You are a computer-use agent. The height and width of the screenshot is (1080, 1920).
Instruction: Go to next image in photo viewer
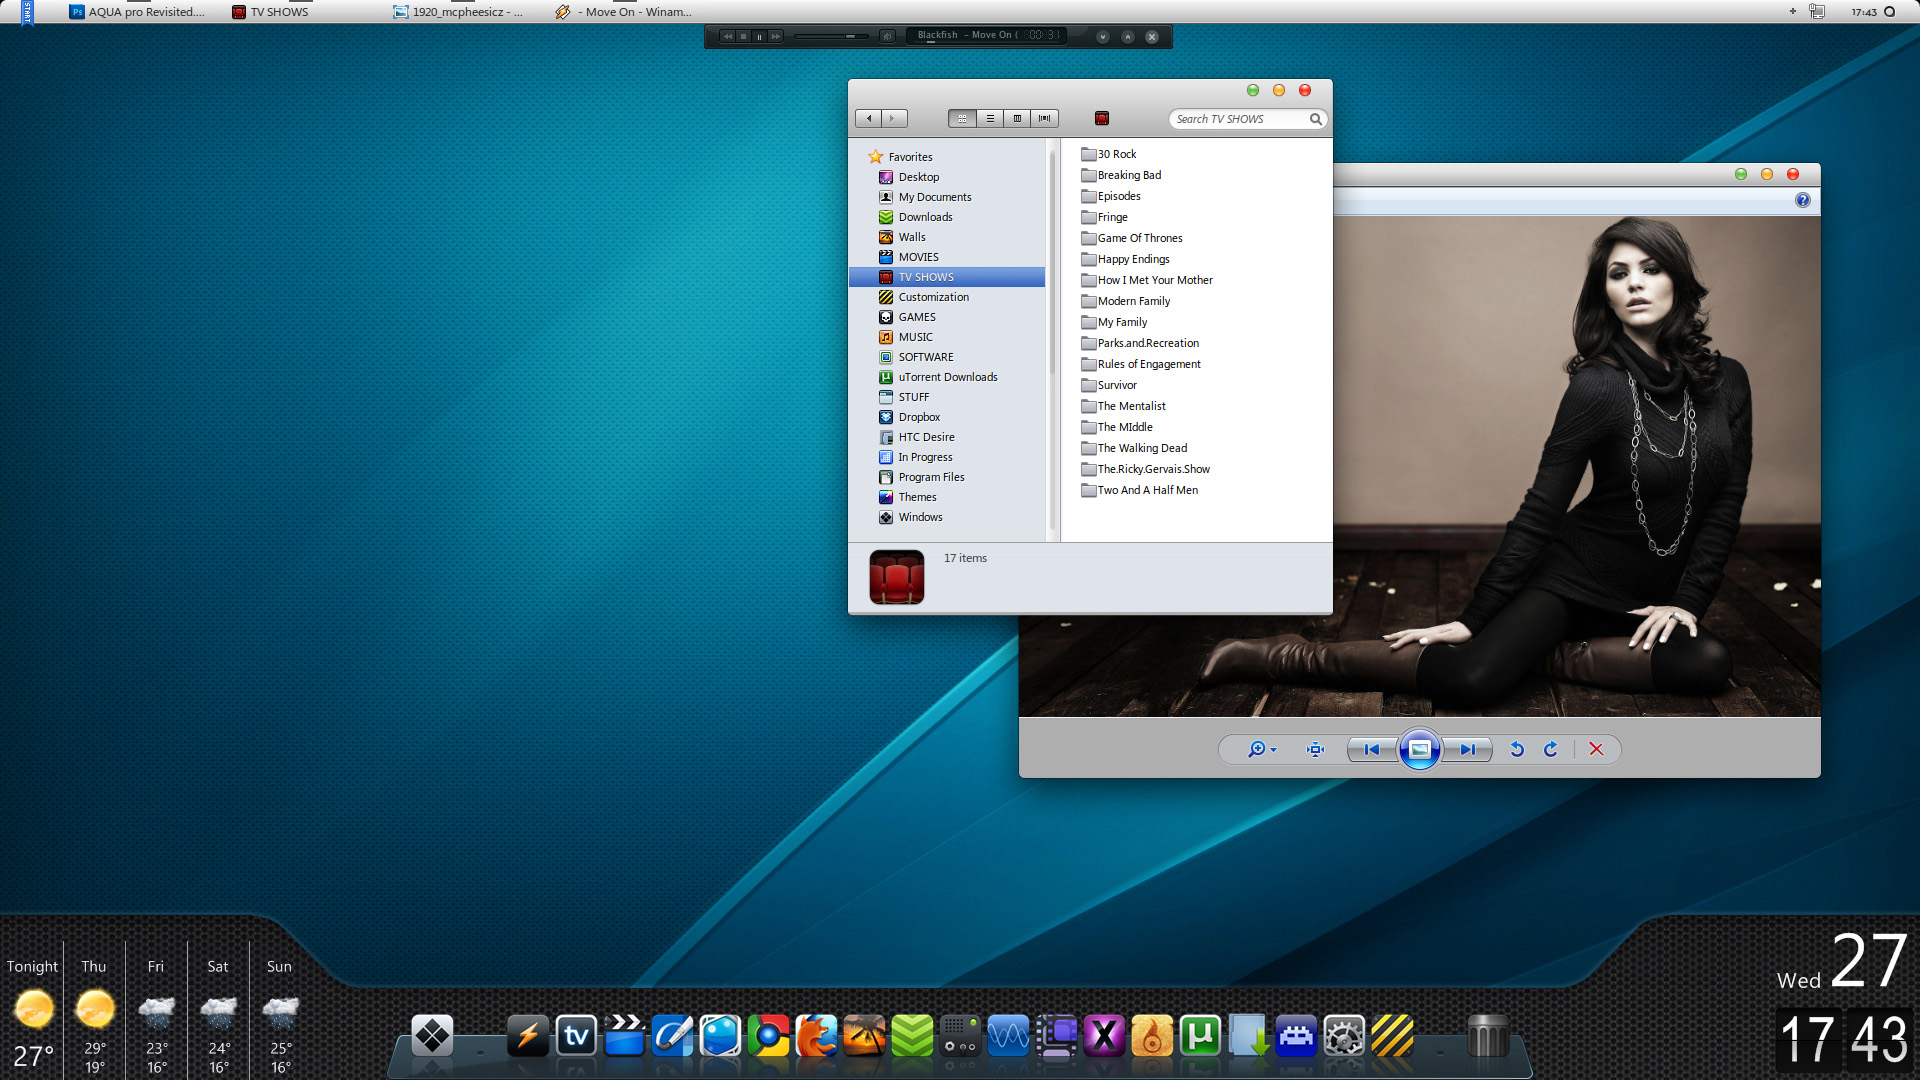pyautogui.click(x=1467, y=749)
